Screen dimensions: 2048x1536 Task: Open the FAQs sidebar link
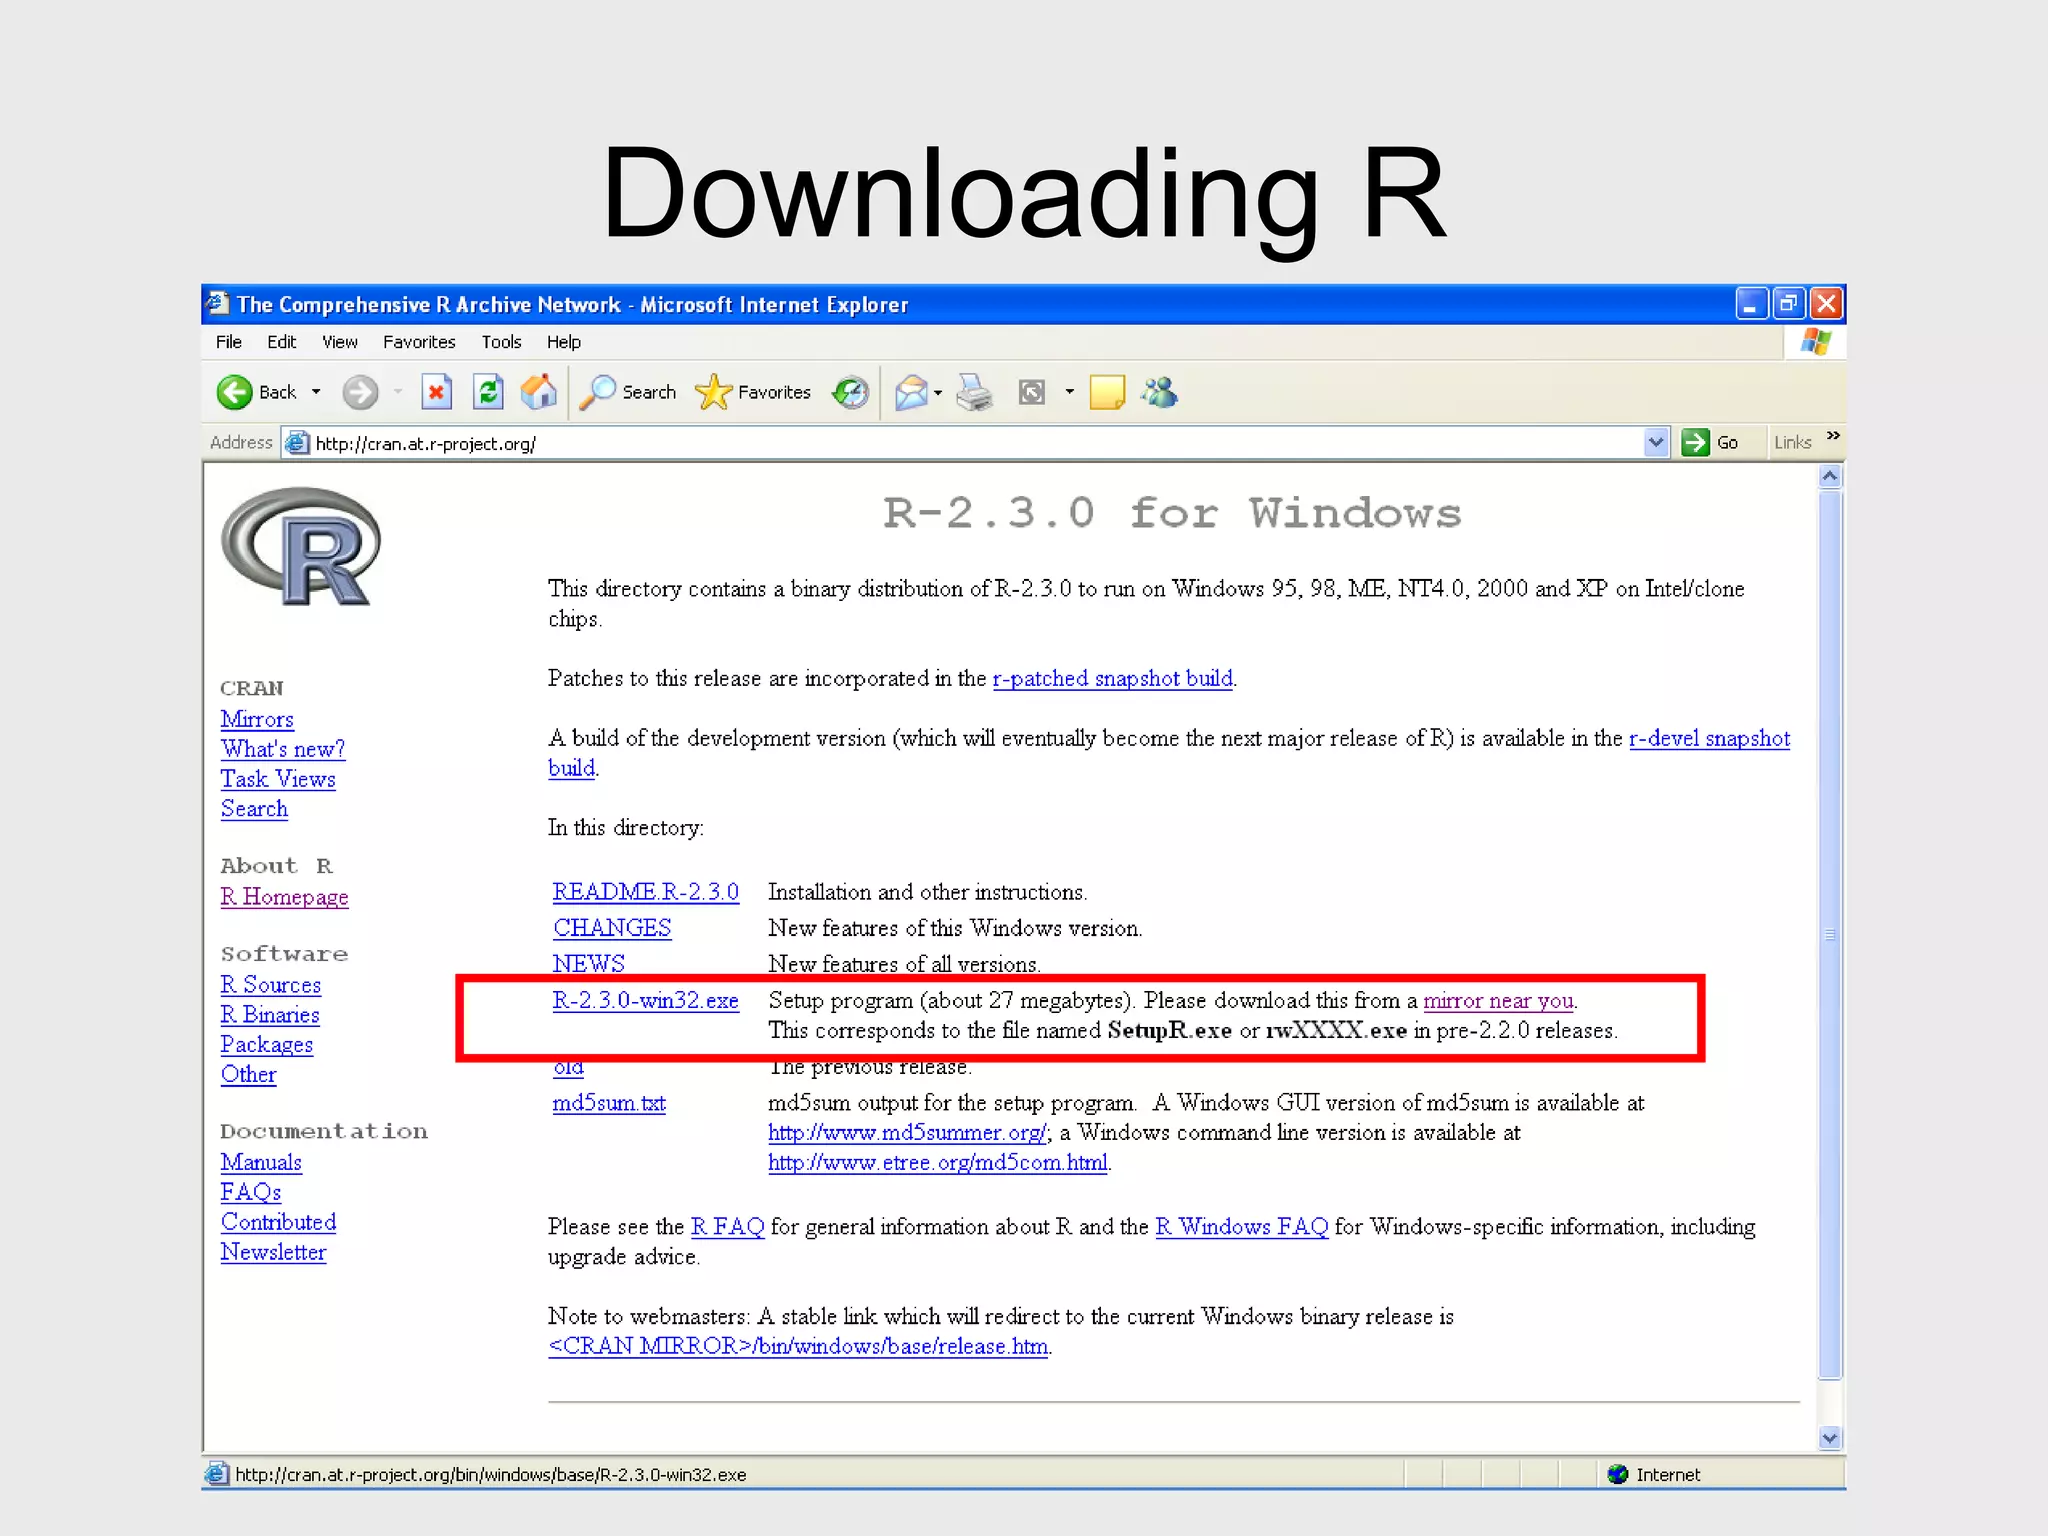point(251,1193)
